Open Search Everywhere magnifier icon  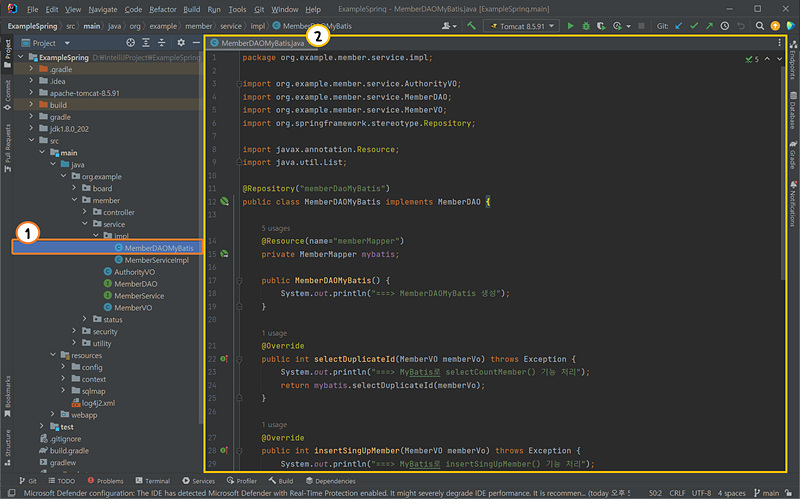coord(760,26)
